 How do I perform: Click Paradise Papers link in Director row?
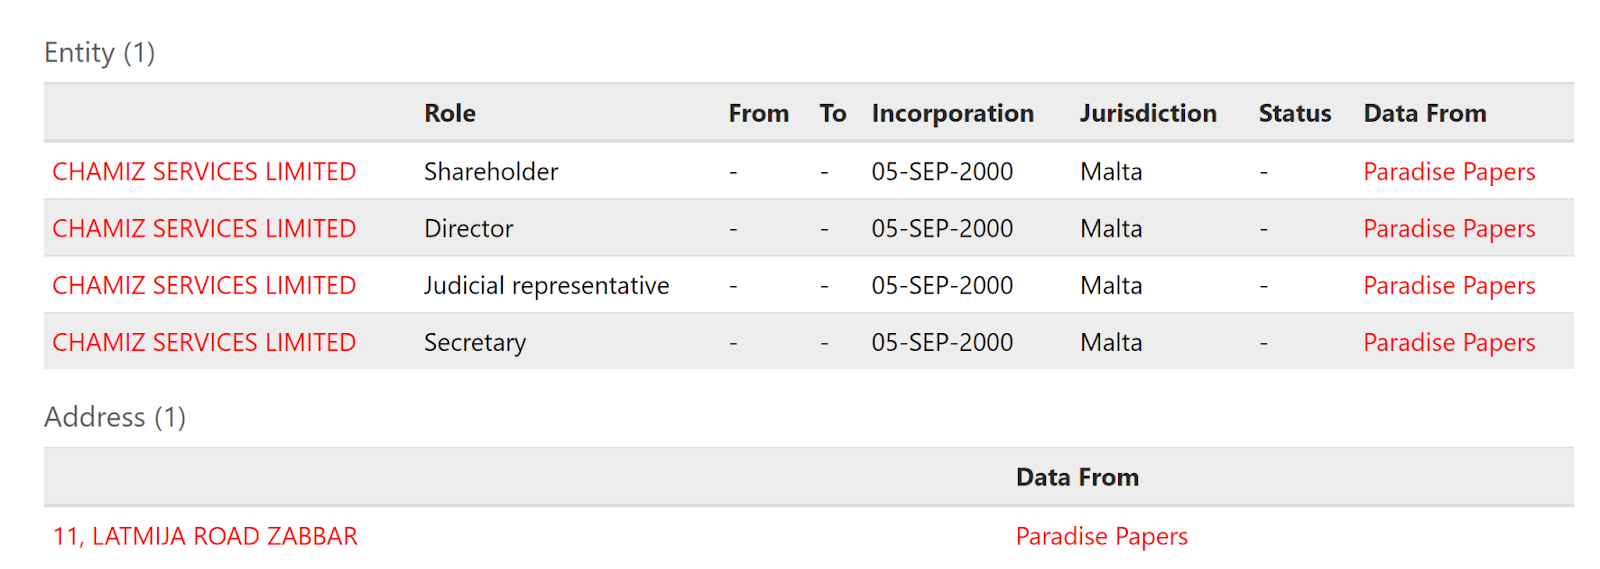(x=1449, y=229)
